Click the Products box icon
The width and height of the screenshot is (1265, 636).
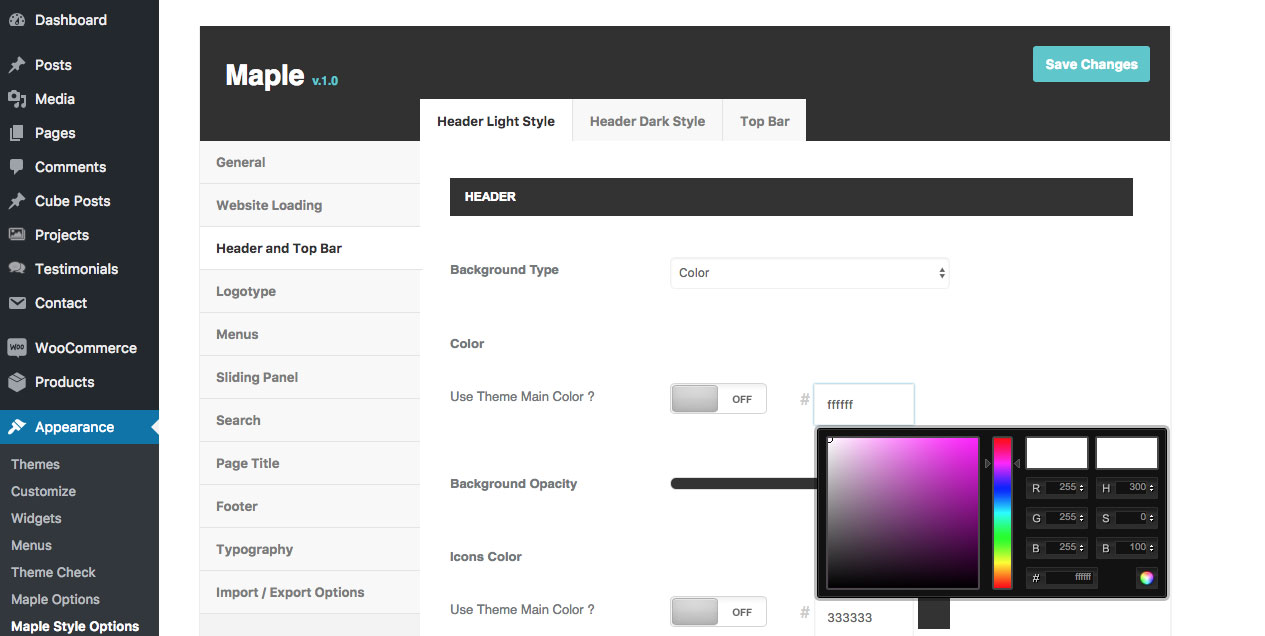pos(17,382)
